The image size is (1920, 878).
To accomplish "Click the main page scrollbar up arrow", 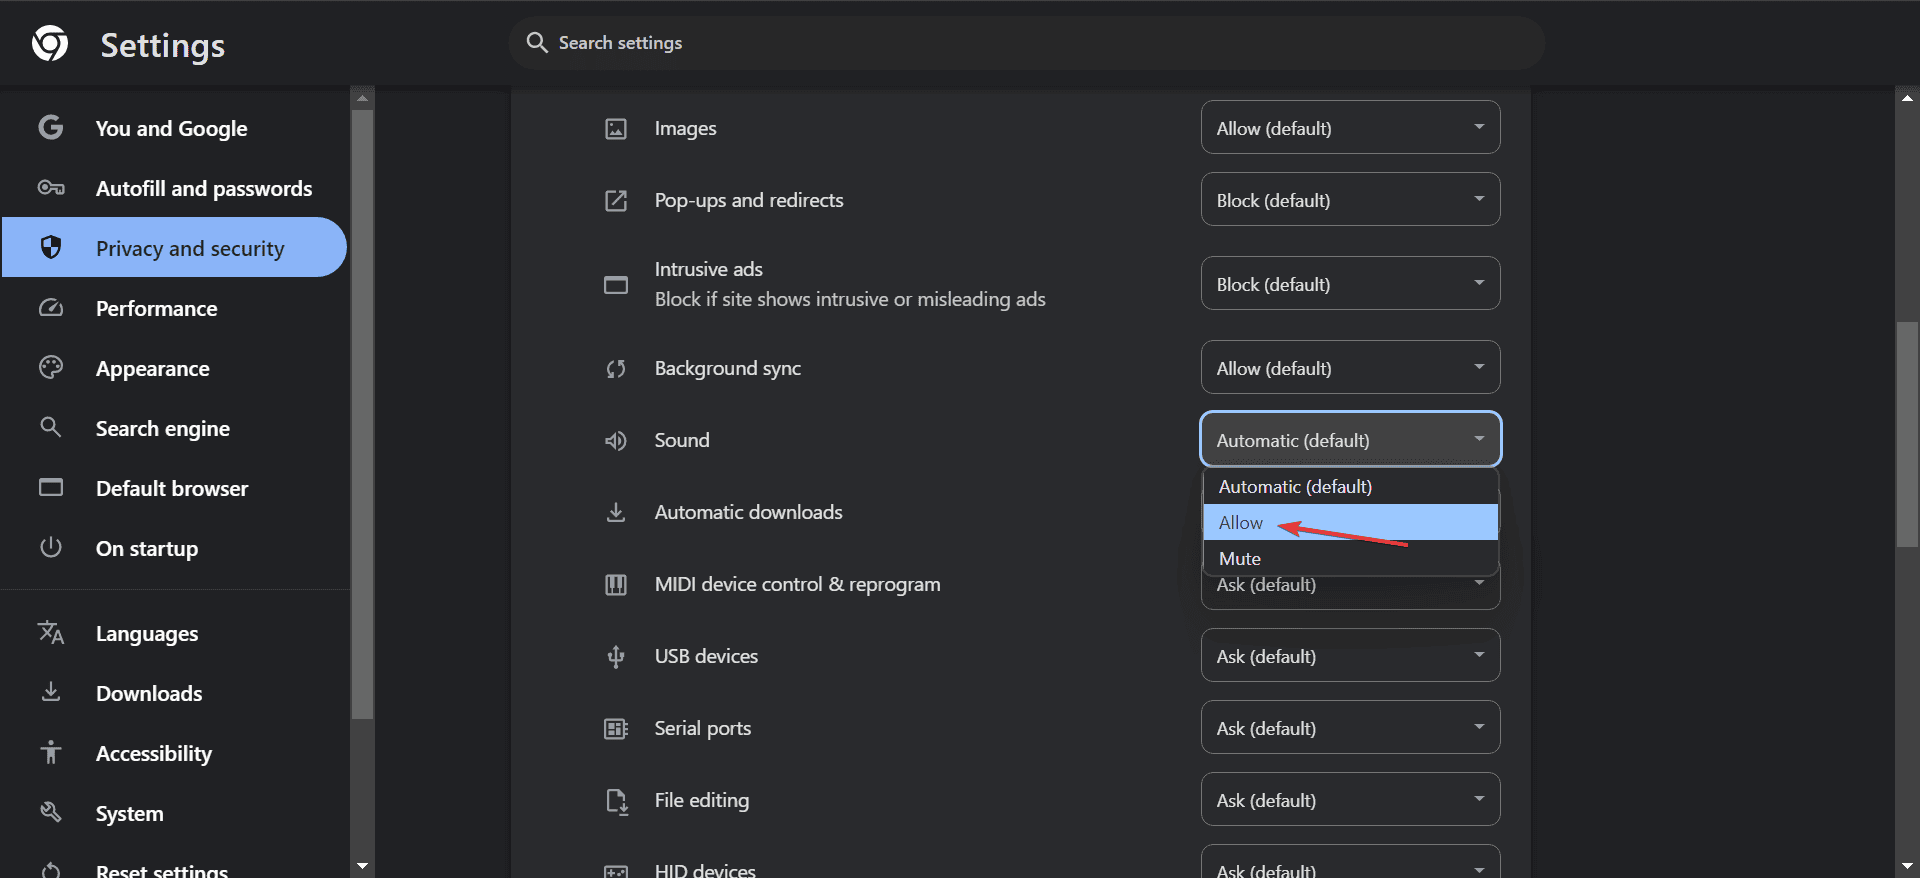I will tap(1907, 97).
